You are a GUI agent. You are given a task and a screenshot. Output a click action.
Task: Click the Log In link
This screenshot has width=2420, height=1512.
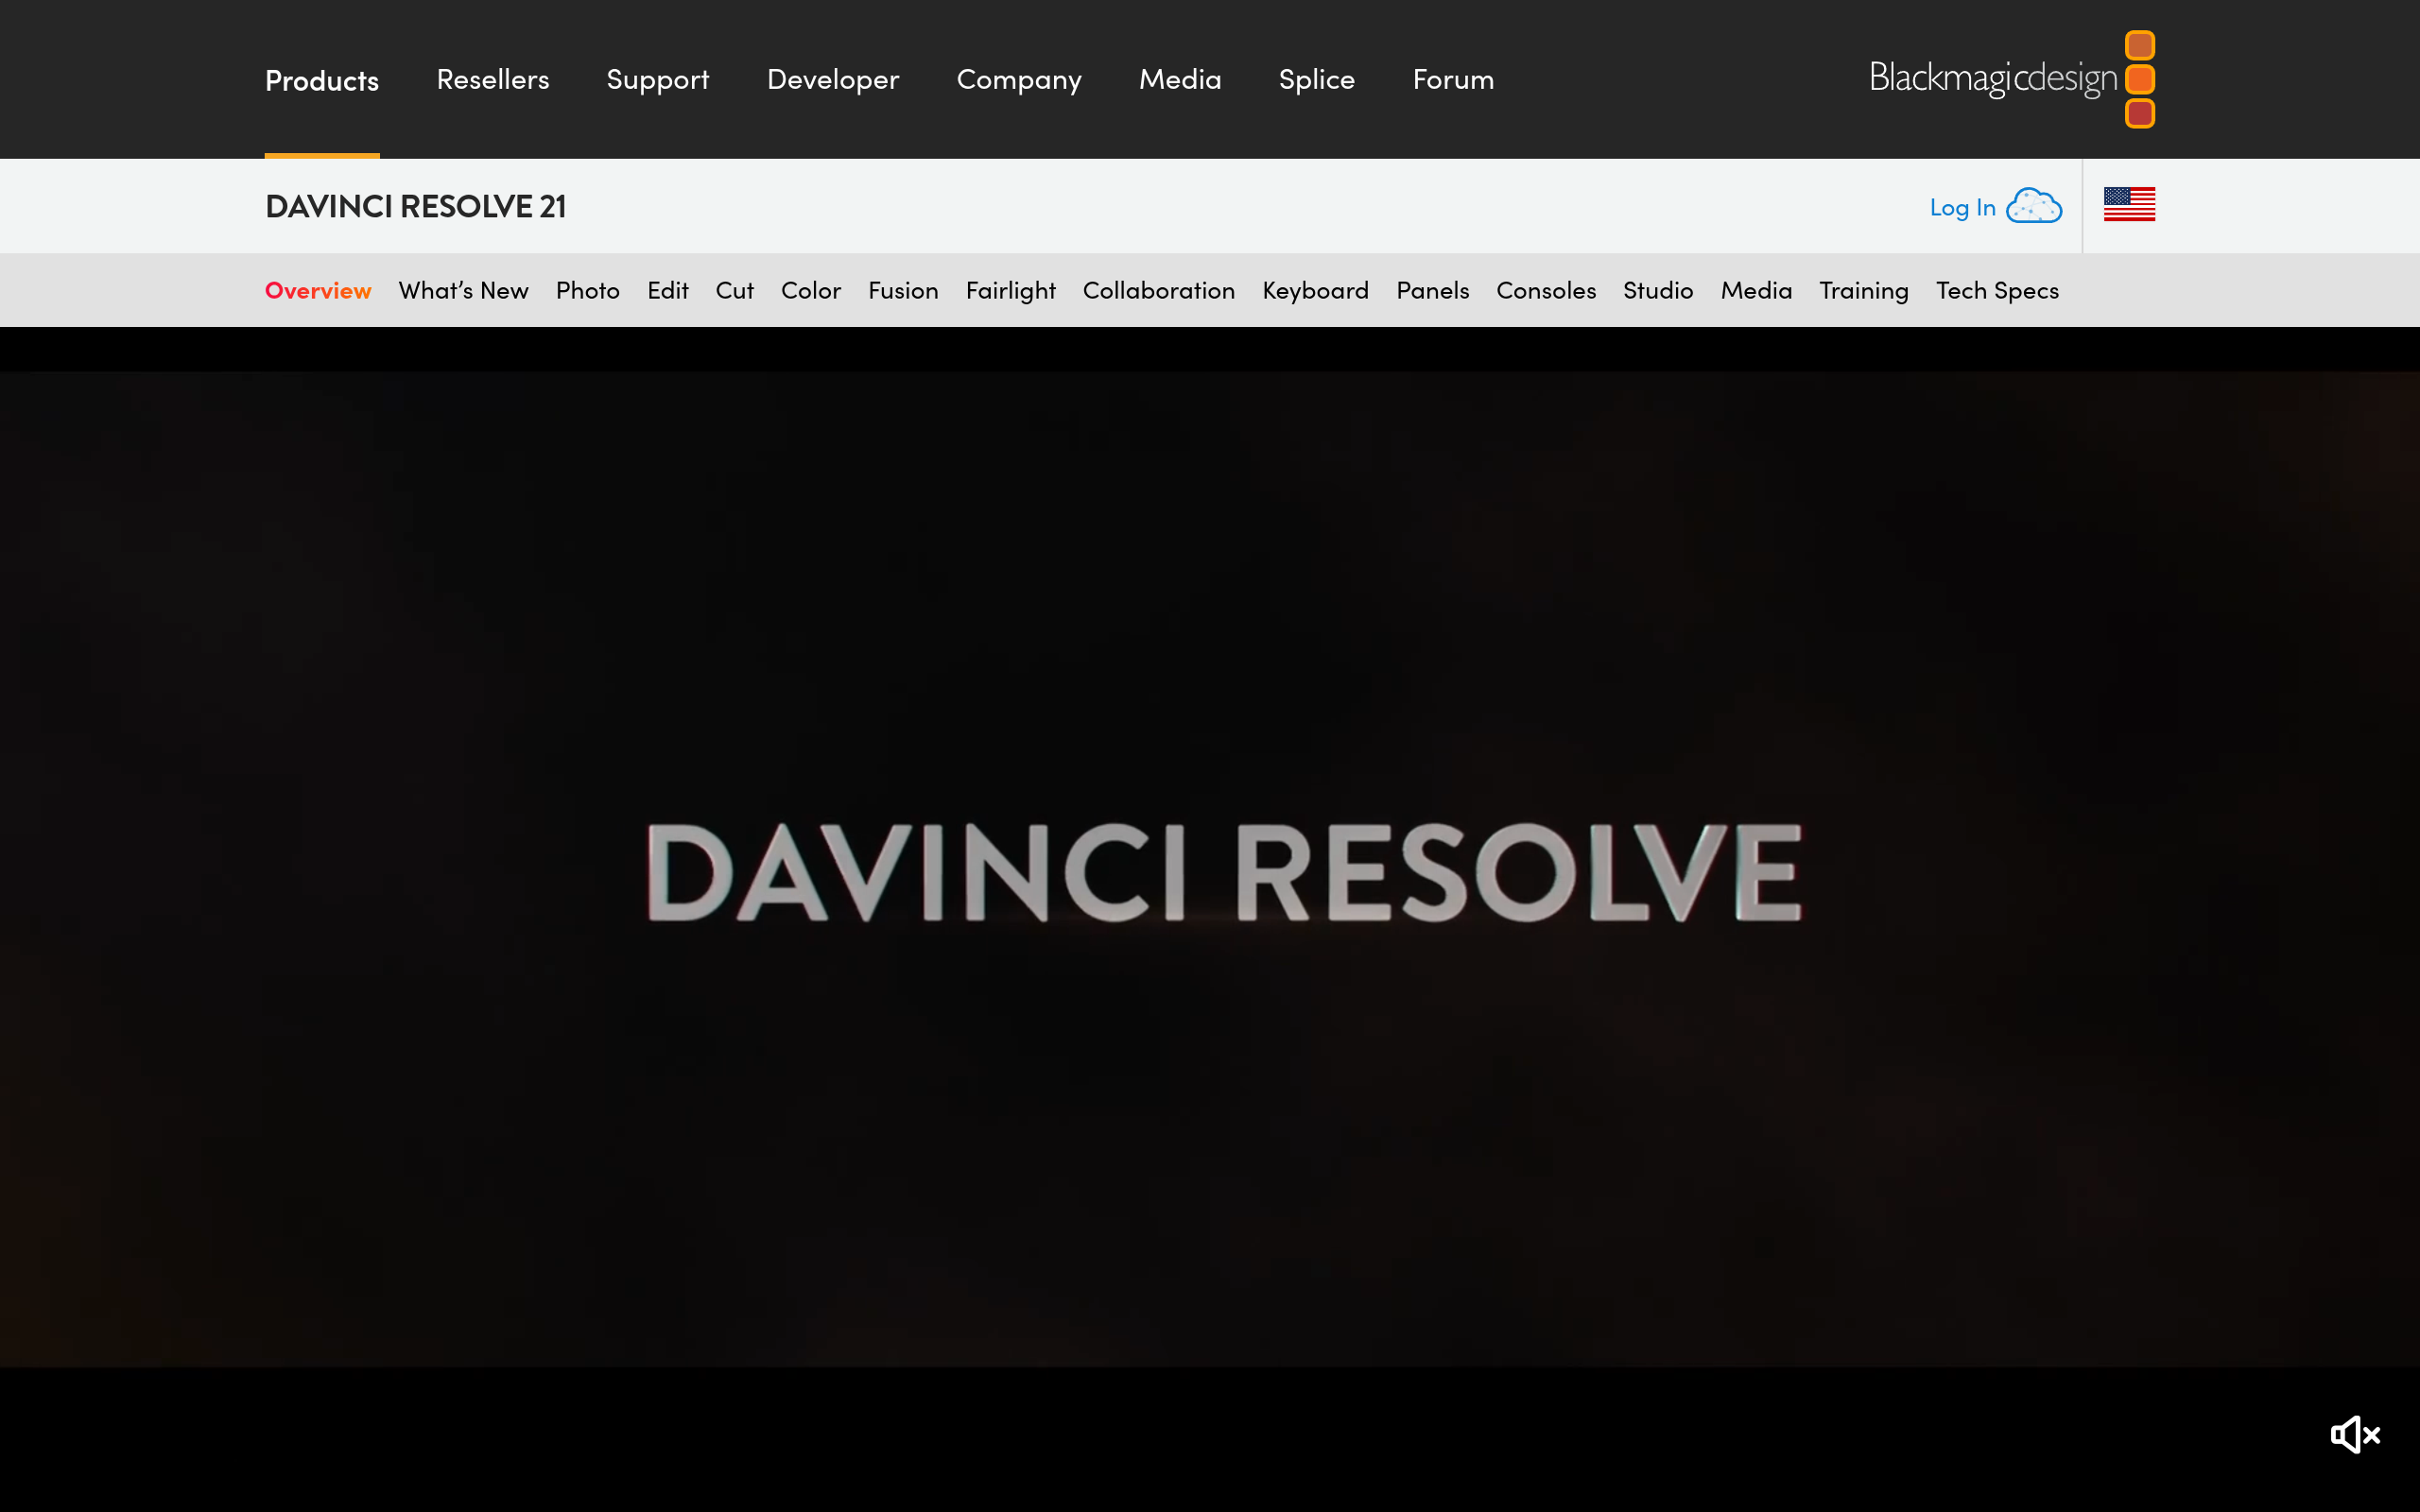click(x=1962, y=207)
